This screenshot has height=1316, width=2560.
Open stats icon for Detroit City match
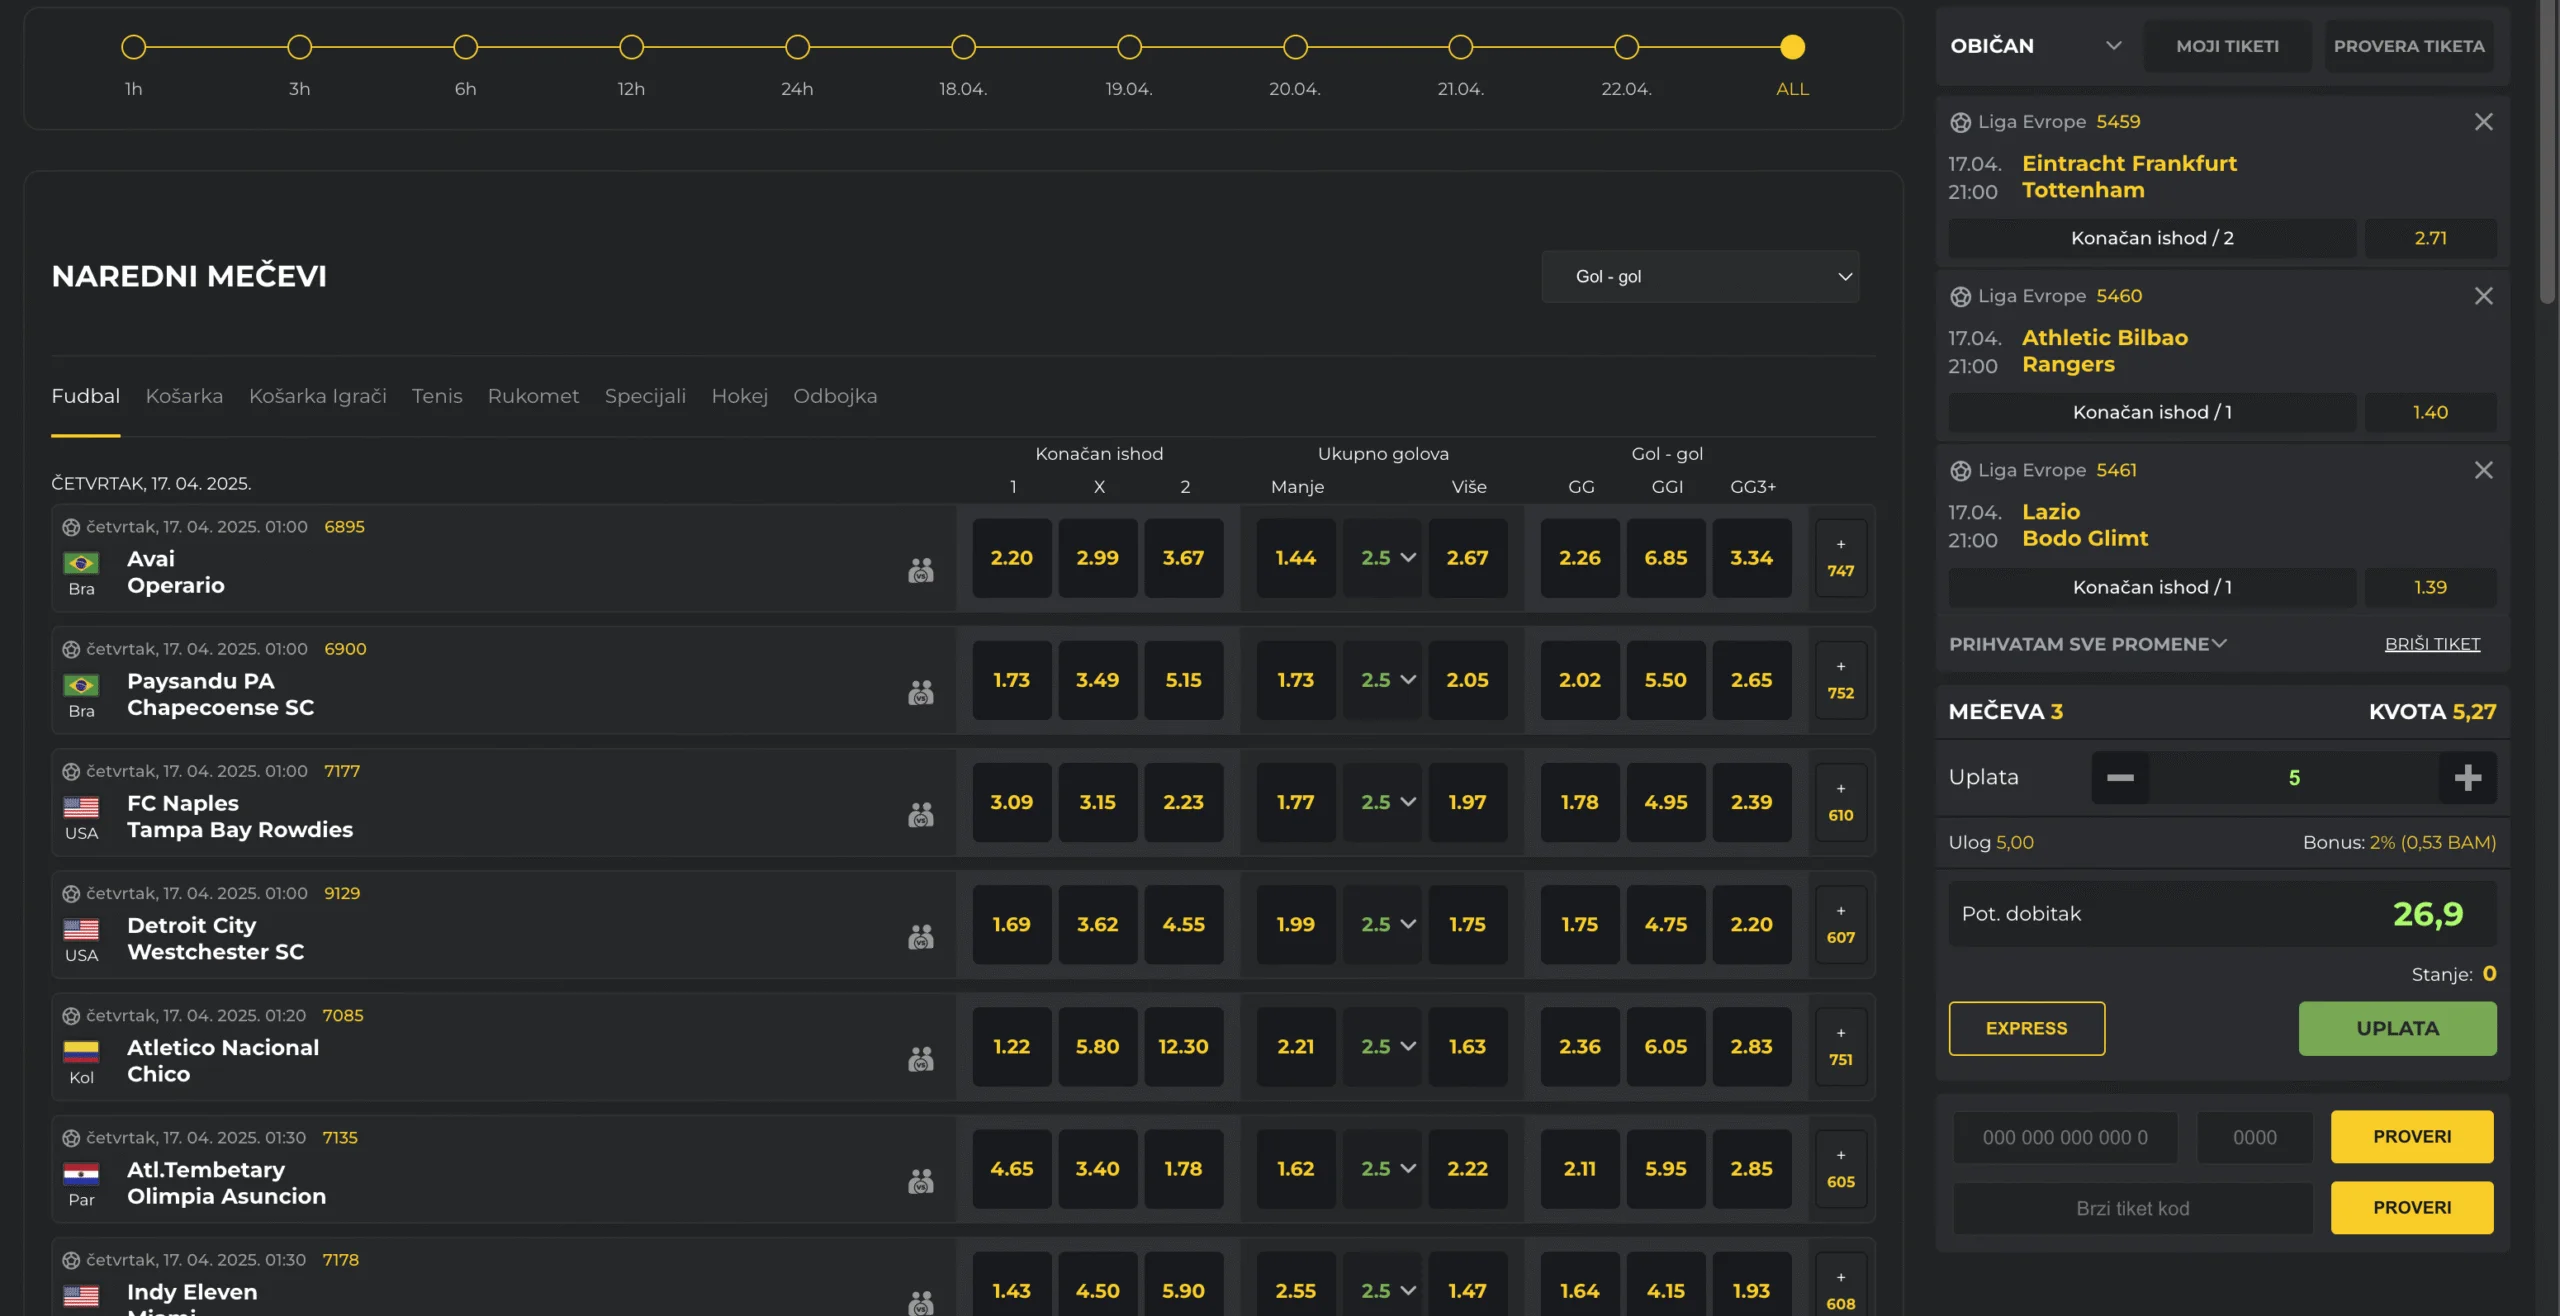coord(920,937)
